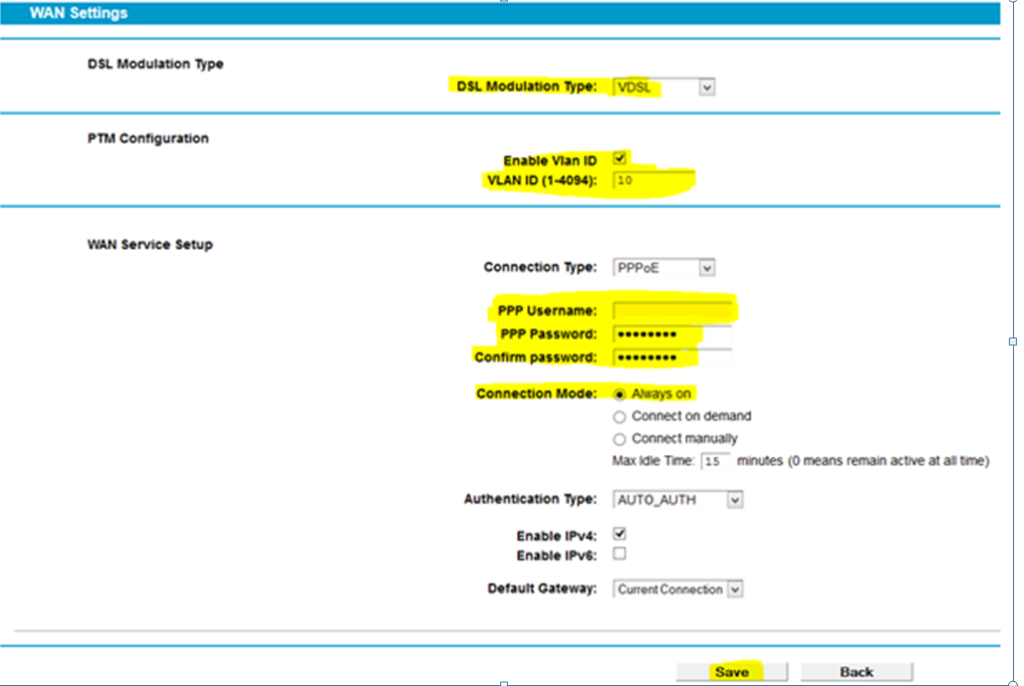This screenshot has height=686, width=1024.
Task: Toggle the Enable IPv4 checkbox
Action: pos(620,535)
